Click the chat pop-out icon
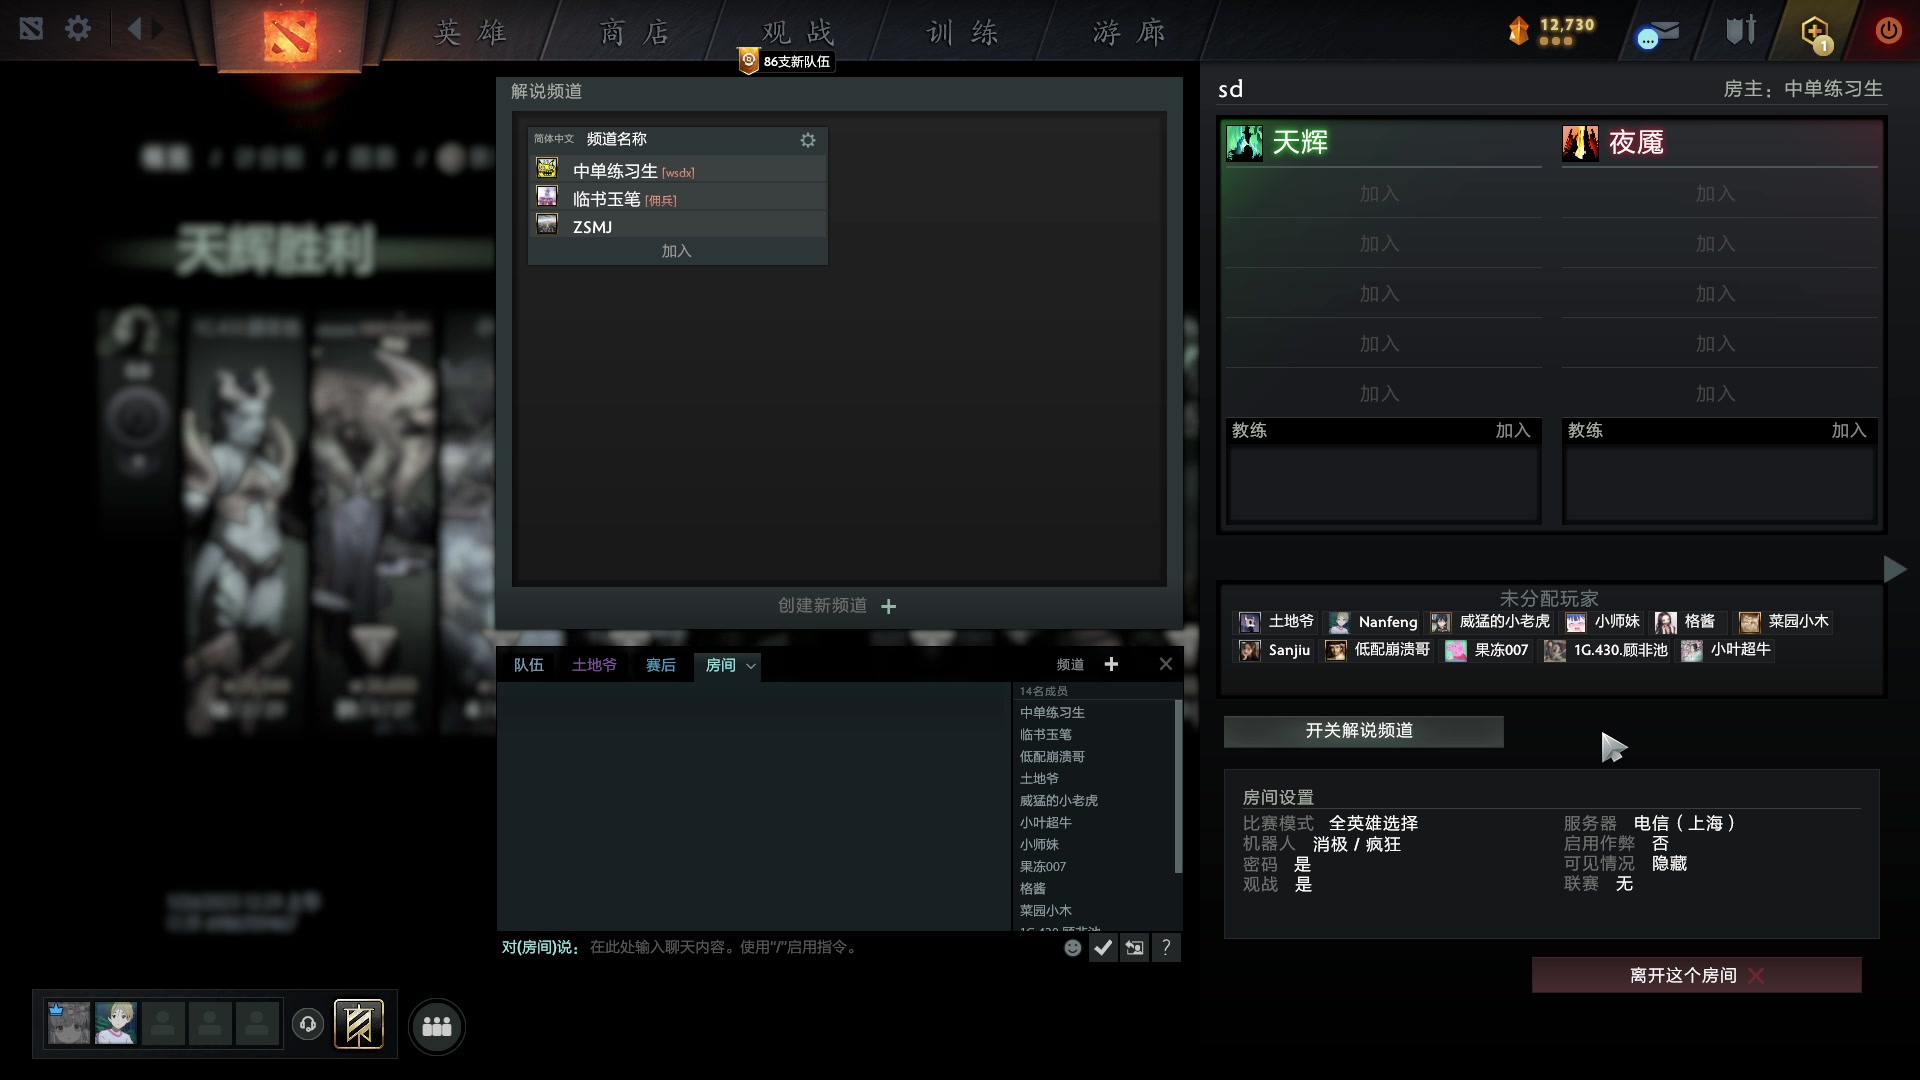Image resolution: width=1920 pixels, height=1080 pixels. 1135,948
